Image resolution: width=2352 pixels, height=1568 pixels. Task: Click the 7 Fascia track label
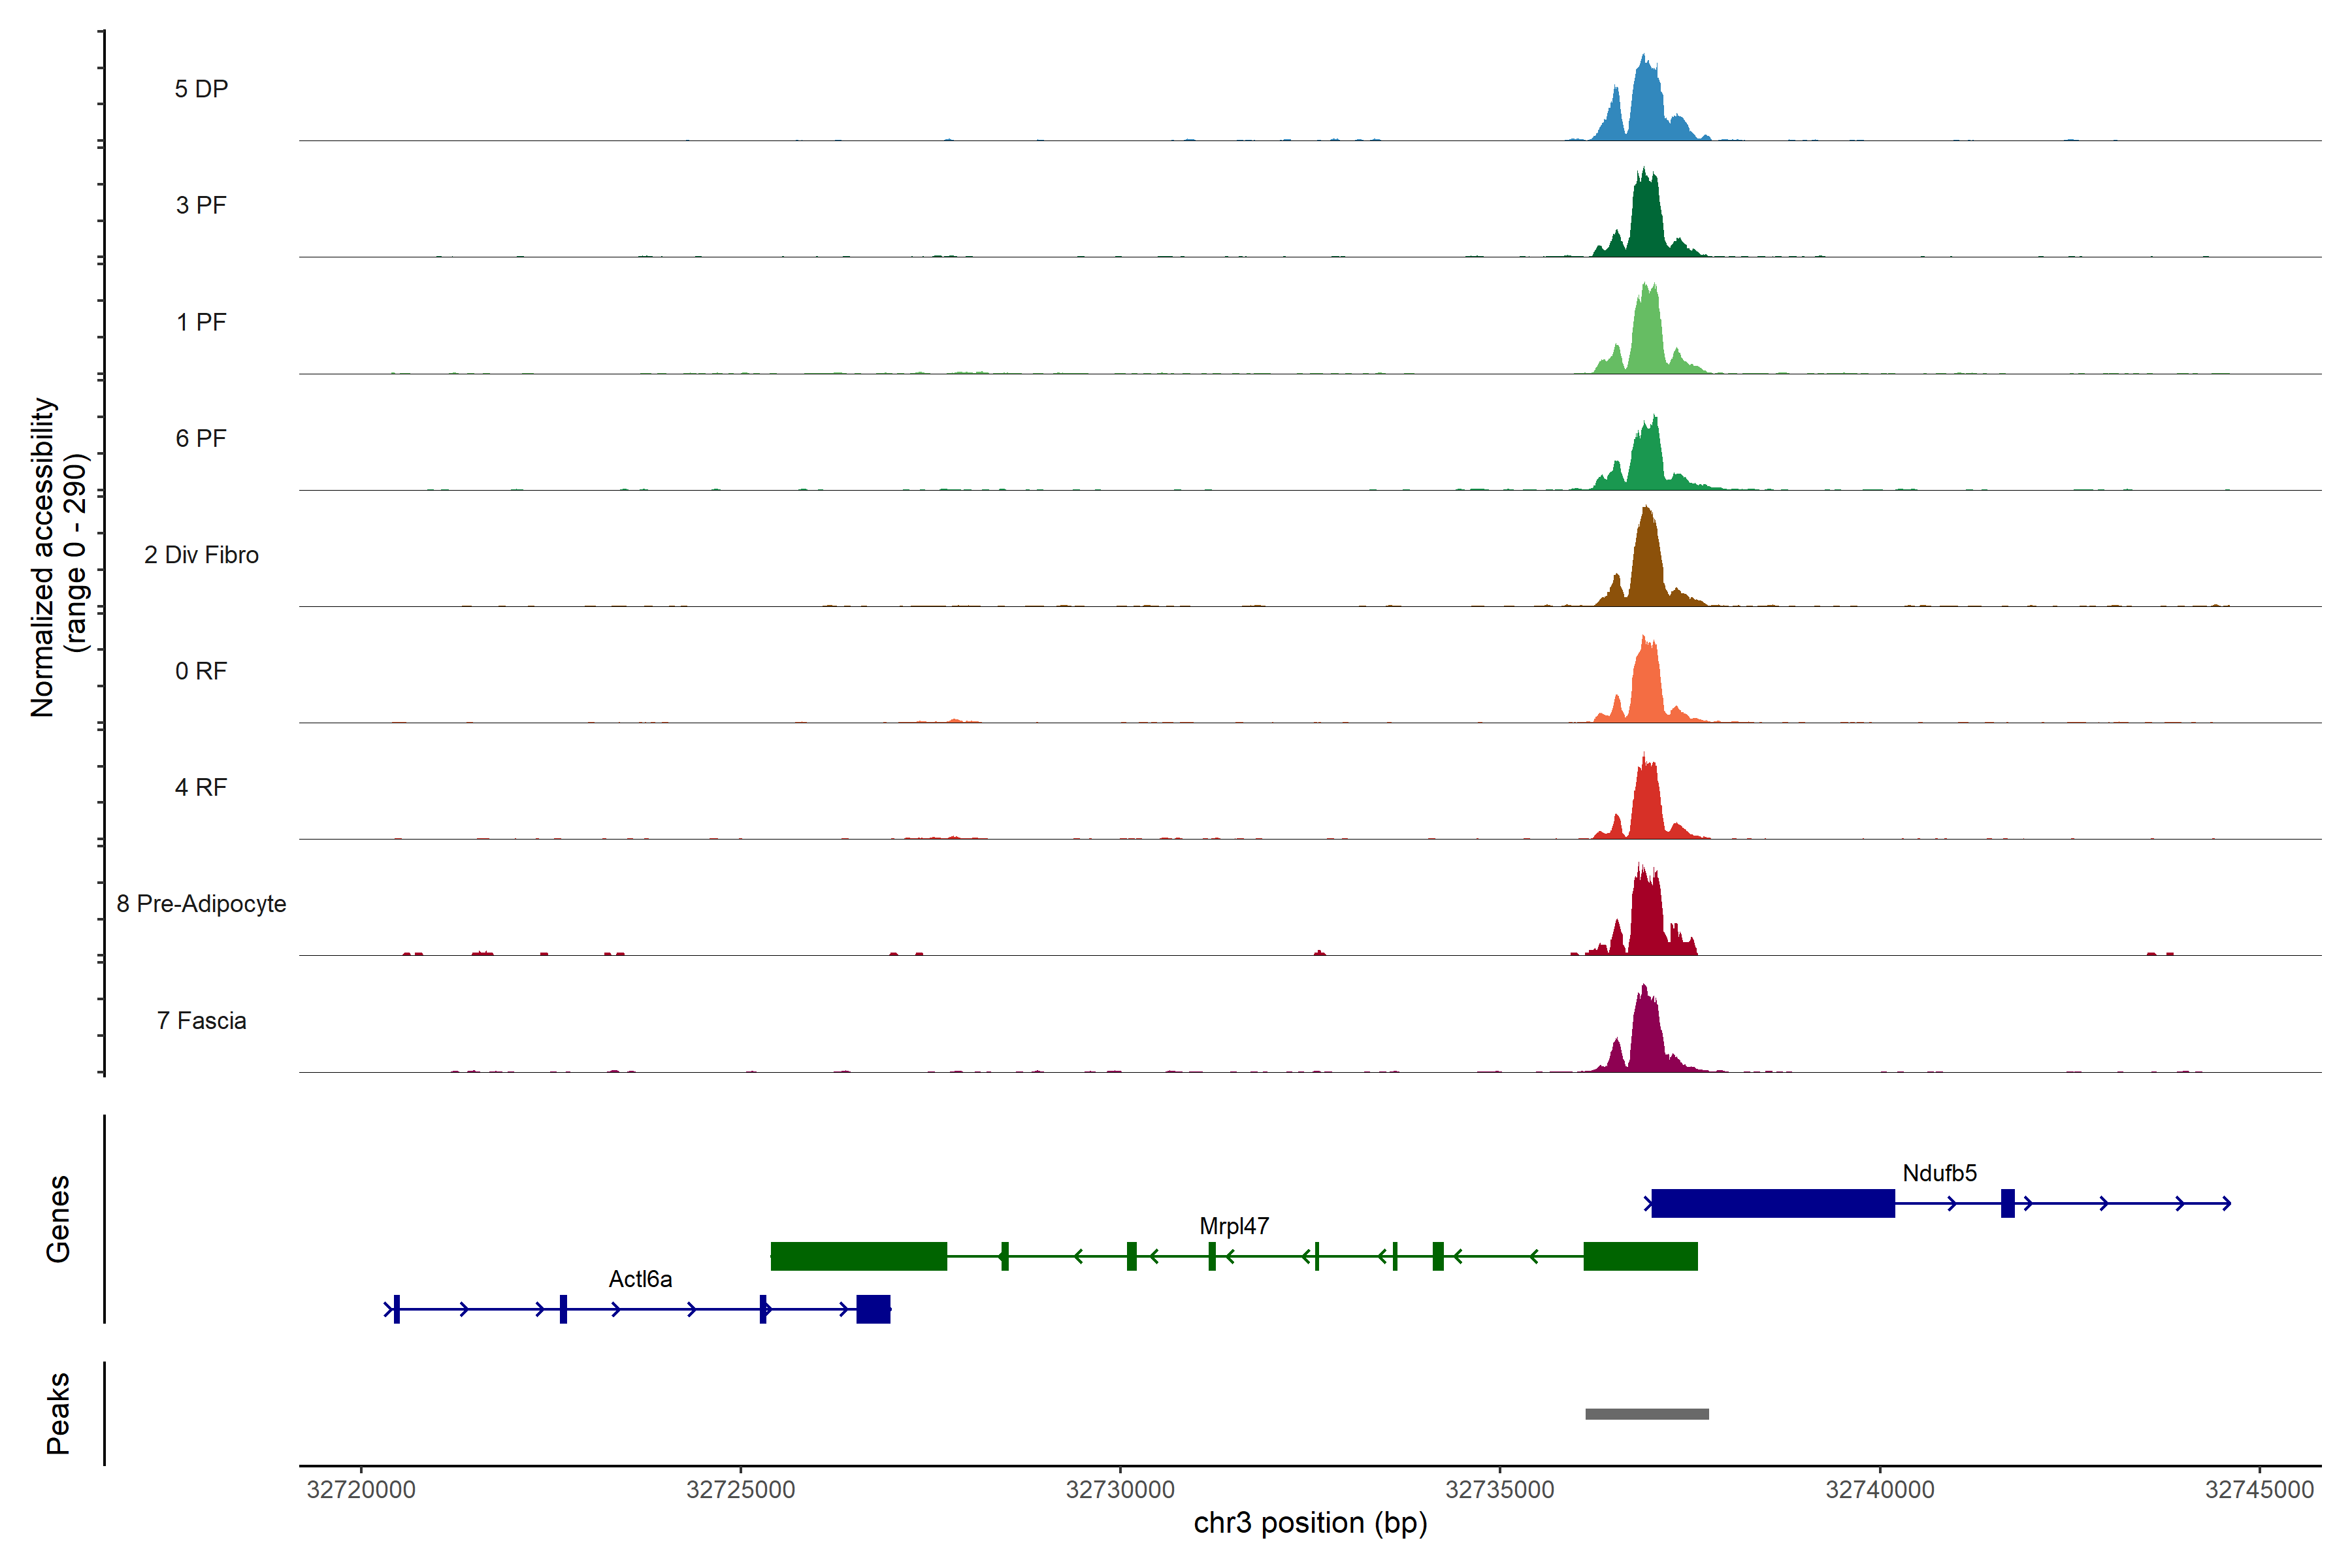tap(201, 1021)
